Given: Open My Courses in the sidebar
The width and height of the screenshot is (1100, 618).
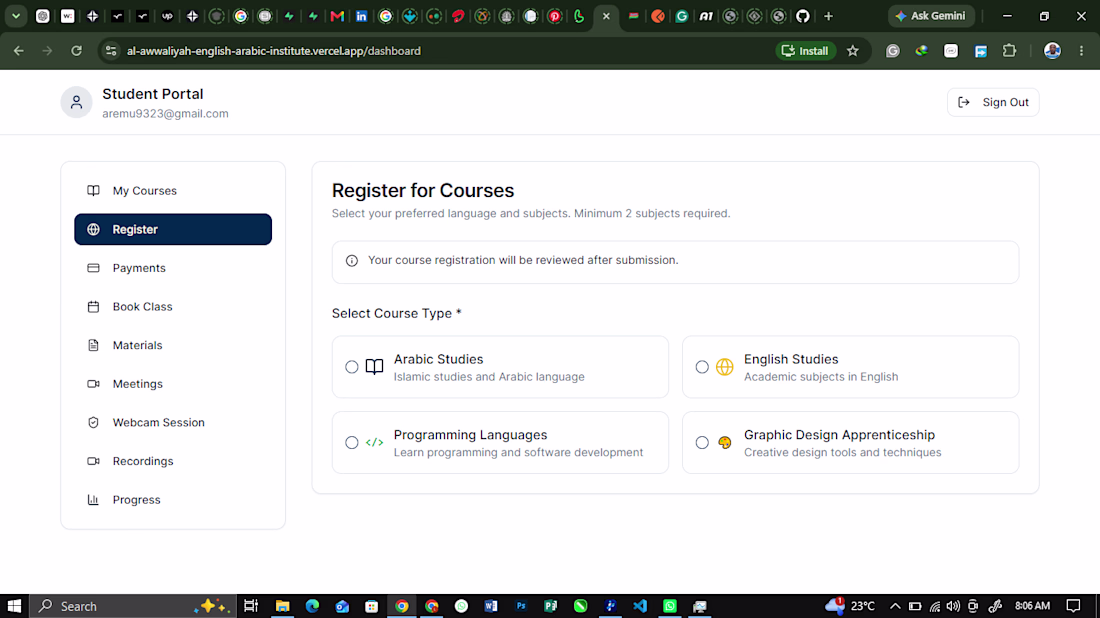Looking at the screenshot, I should pos(173,191).
